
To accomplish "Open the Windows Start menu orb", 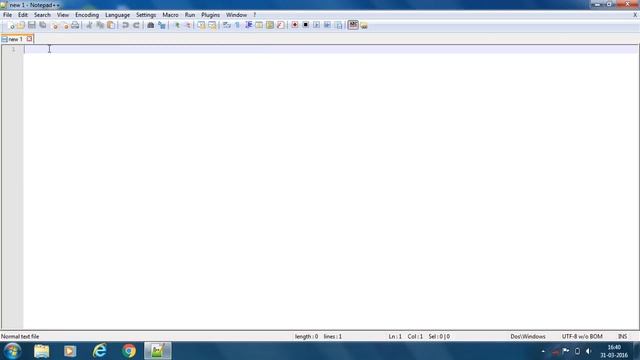I will 13,351.
